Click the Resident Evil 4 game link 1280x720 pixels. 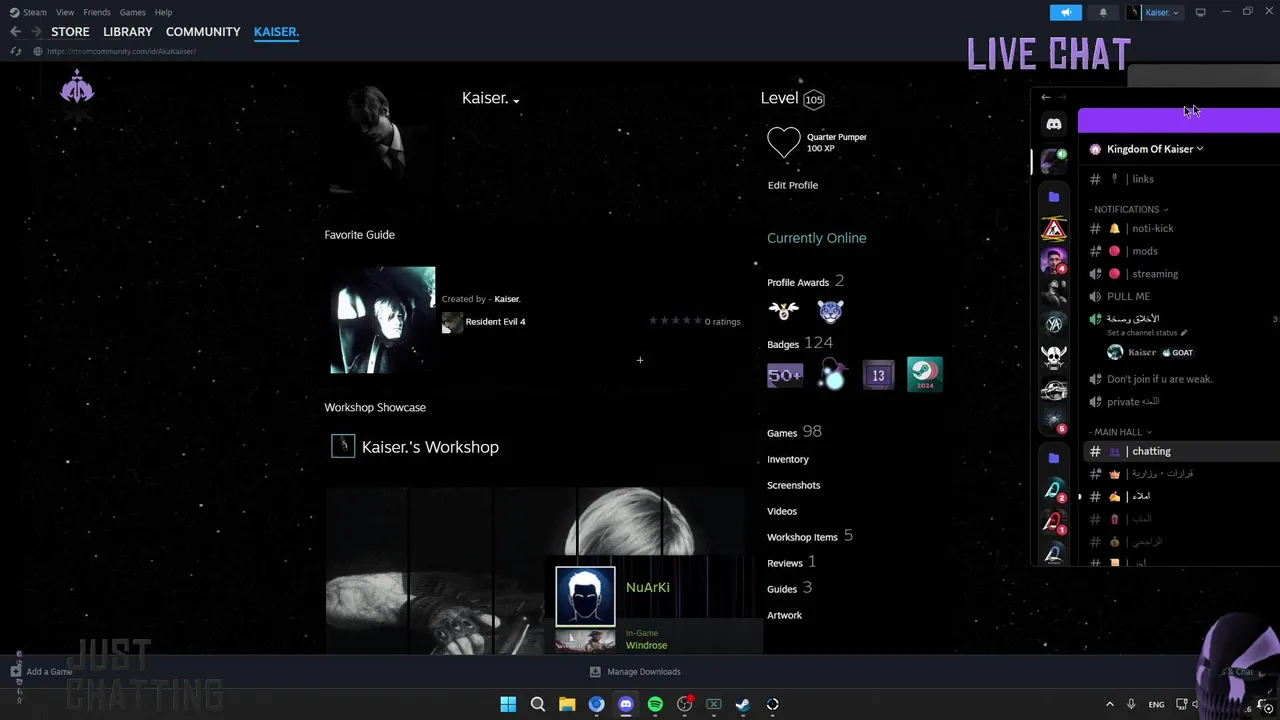(x=495, y=322)
